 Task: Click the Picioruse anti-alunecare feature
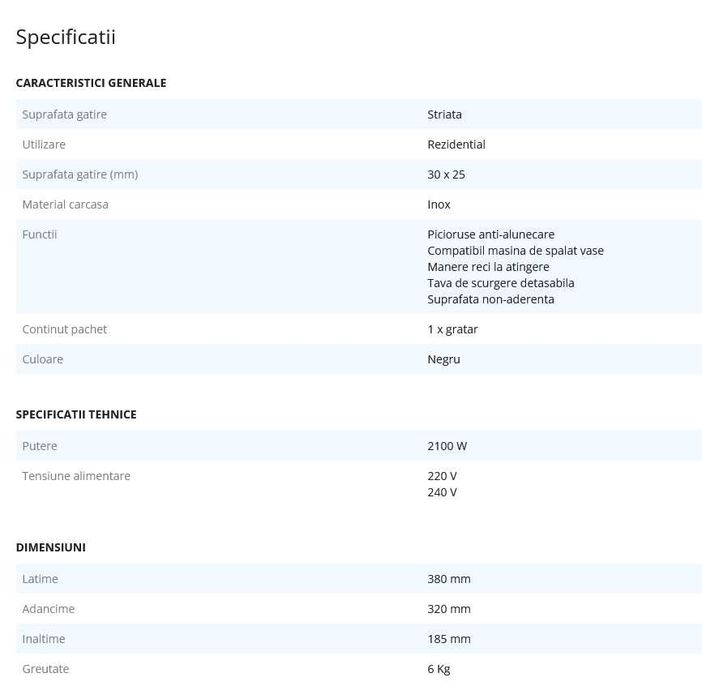pos(490,235)
